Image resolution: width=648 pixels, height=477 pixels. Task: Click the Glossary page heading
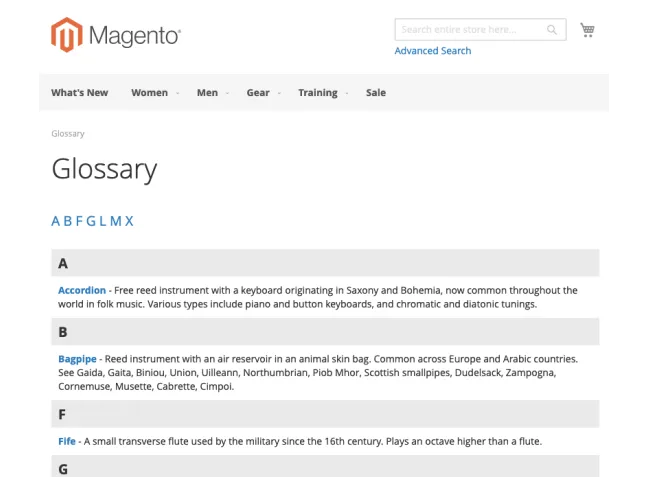(x=104, y=169)
